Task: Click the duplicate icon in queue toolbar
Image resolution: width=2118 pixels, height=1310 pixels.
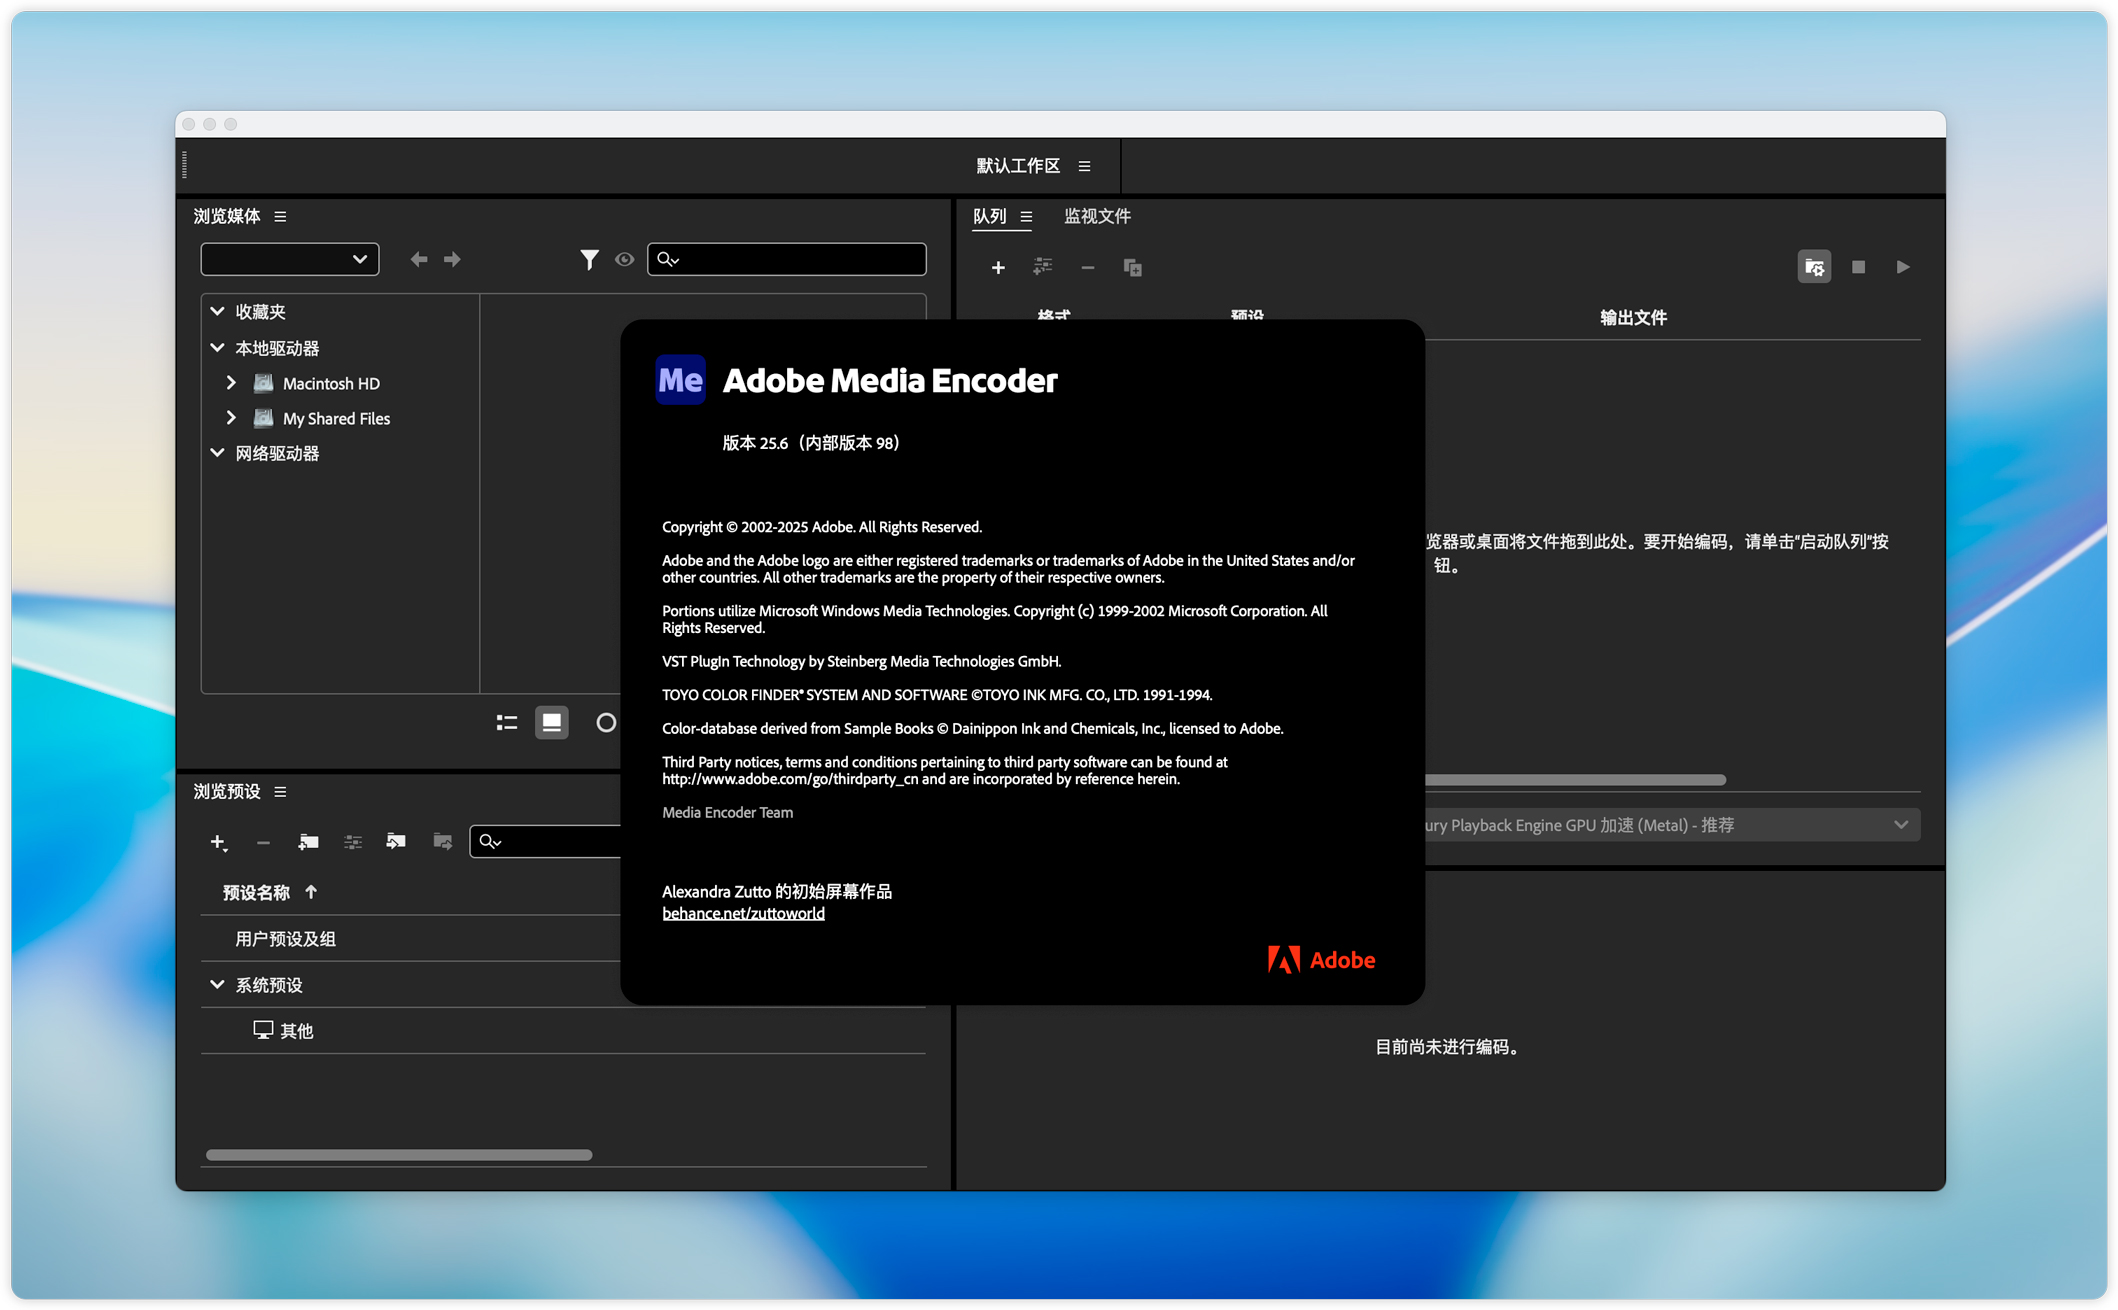Action: point(1132,267)
